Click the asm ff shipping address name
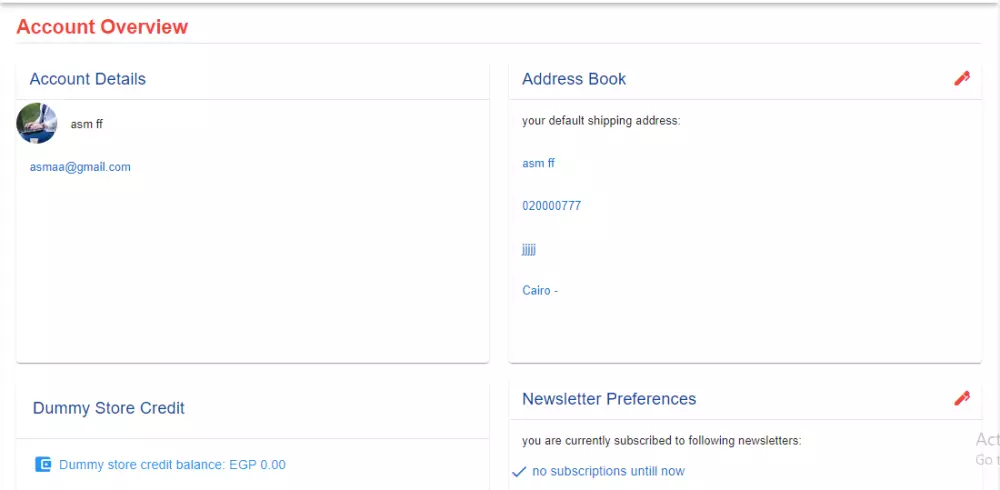Image resolution: width=1000 pixels, height=490 pixels. tap(538, 163)
